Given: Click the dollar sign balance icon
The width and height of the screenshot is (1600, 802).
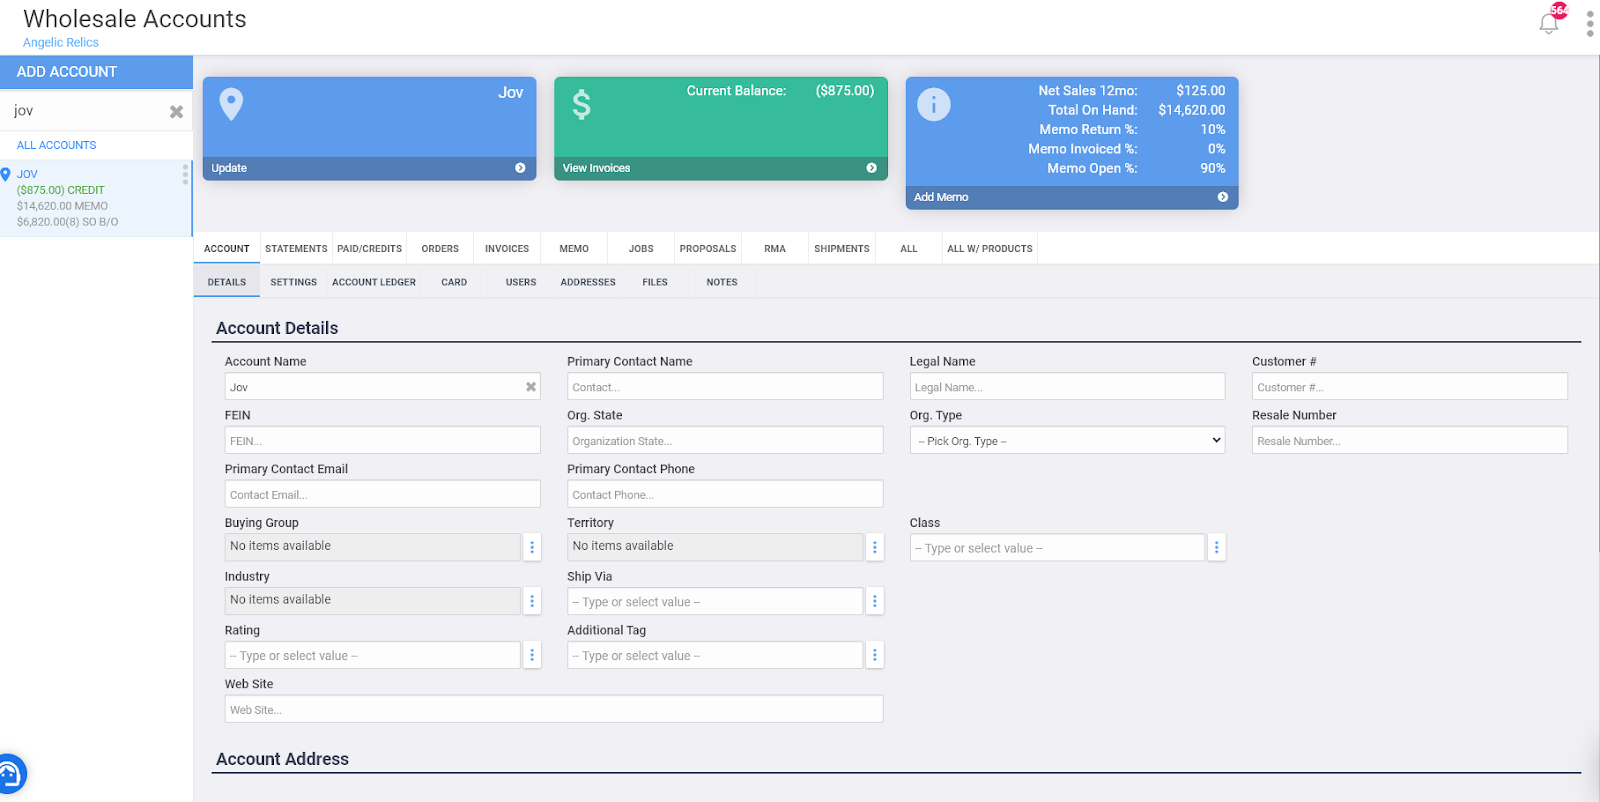Looking at the screenshot, I should [581, 104].
